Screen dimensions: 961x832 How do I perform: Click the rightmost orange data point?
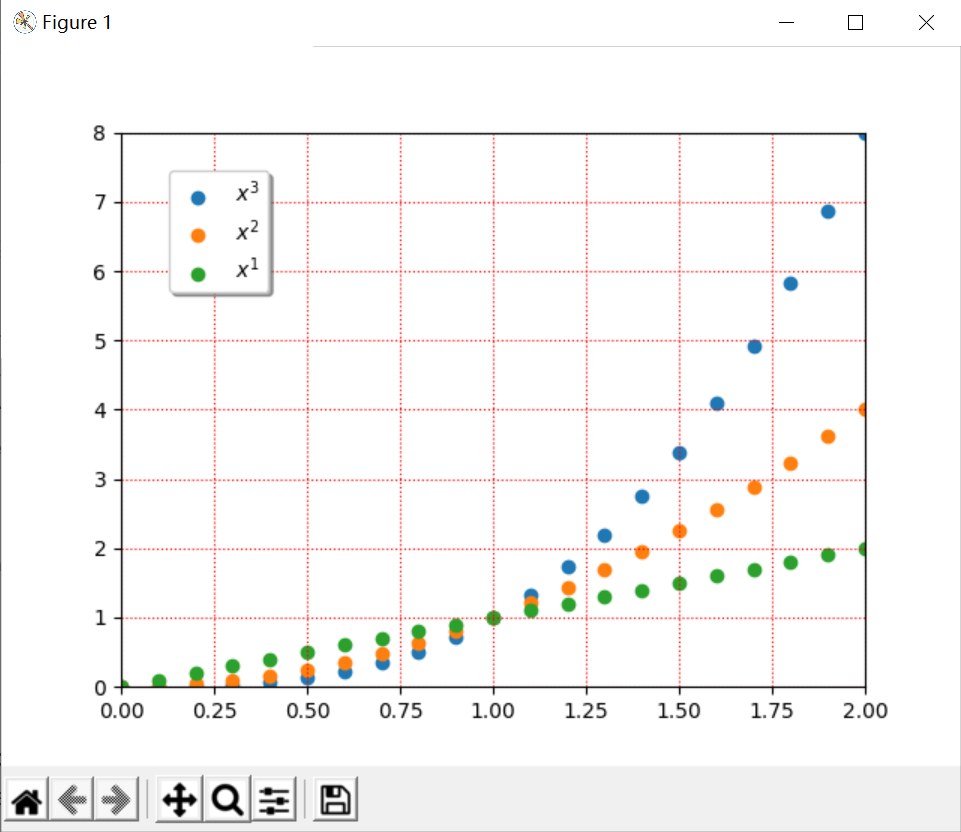pyautogui.click(x=863, y=409)
